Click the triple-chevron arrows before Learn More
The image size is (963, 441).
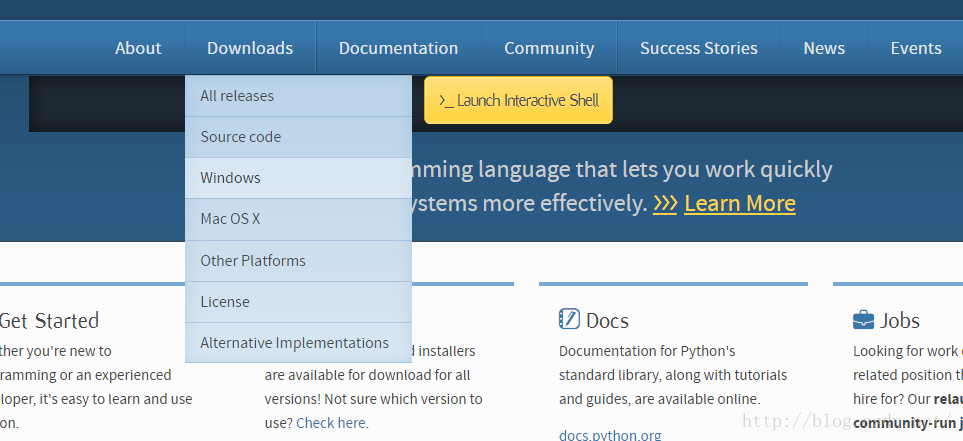click(665, 203)
